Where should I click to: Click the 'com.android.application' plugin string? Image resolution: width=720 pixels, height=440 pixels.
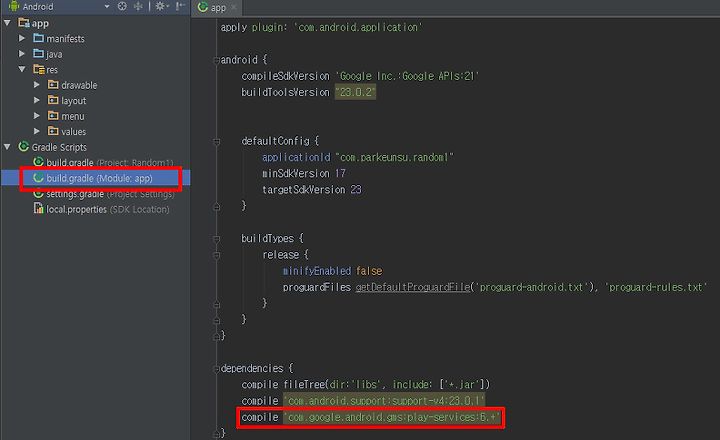coord(358,28)
